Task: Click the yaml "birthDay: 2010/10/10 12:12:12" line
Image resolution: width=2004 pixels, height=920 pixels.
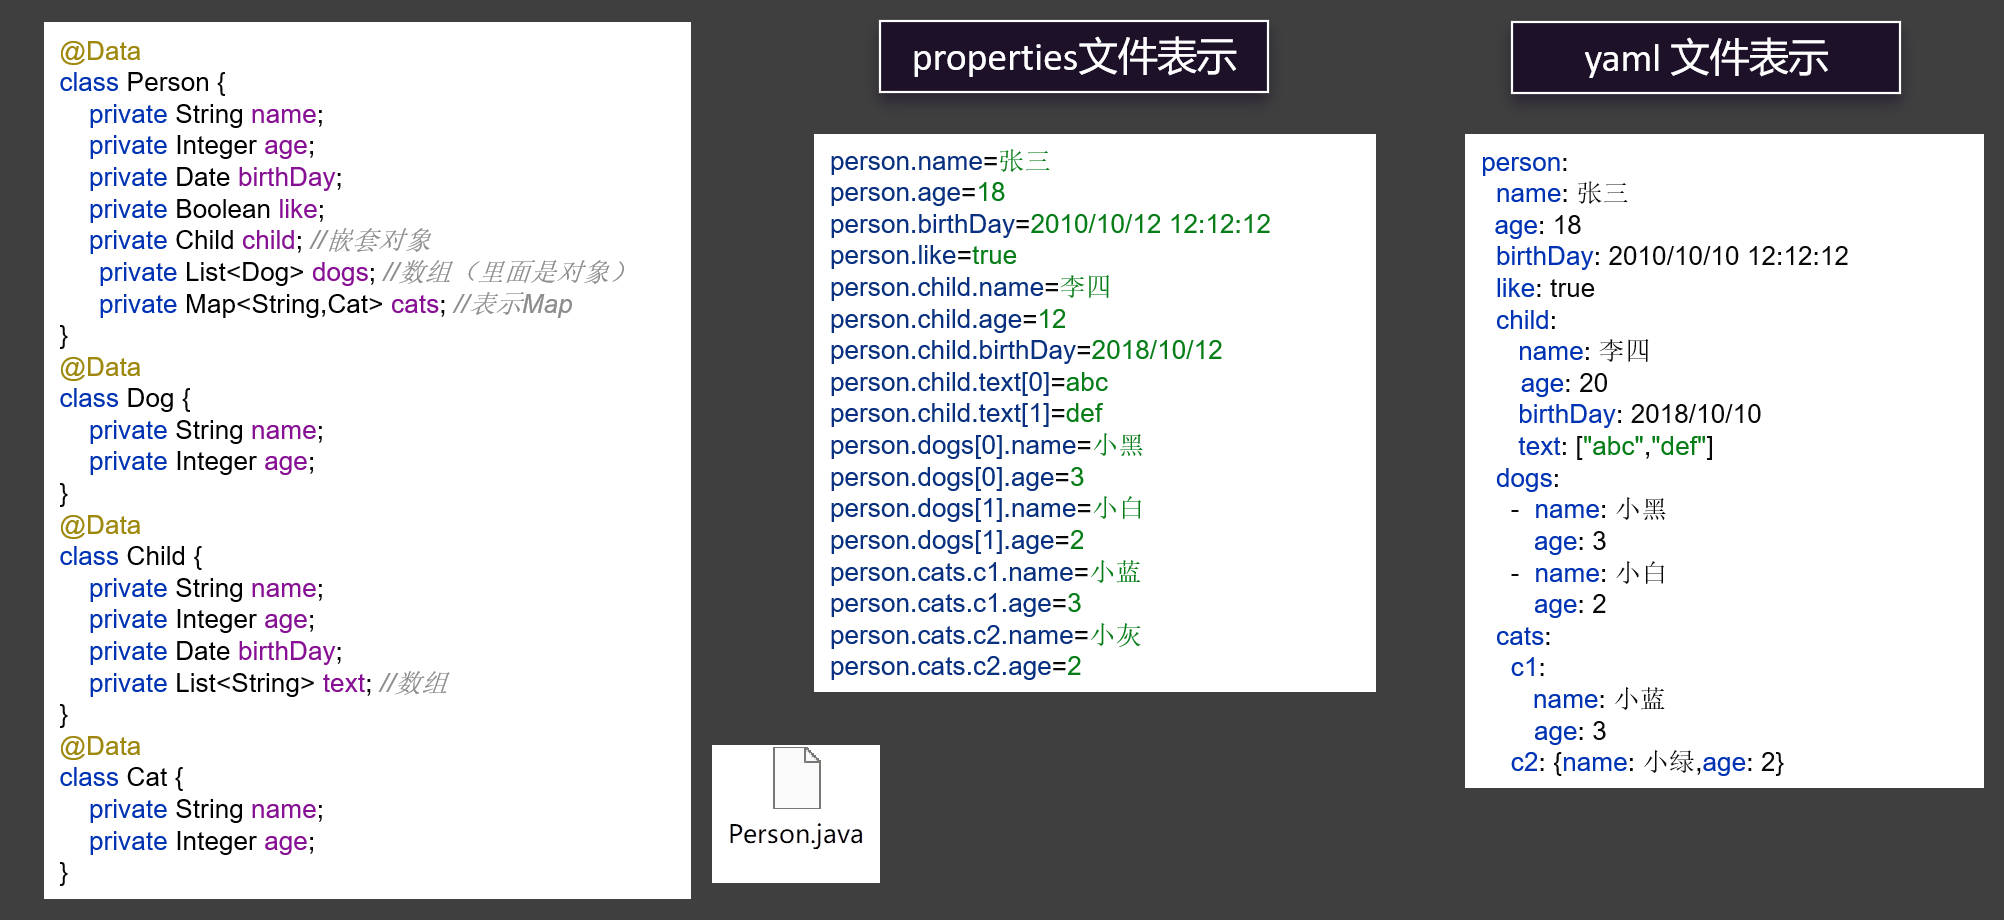Action: coord(1671,256)
